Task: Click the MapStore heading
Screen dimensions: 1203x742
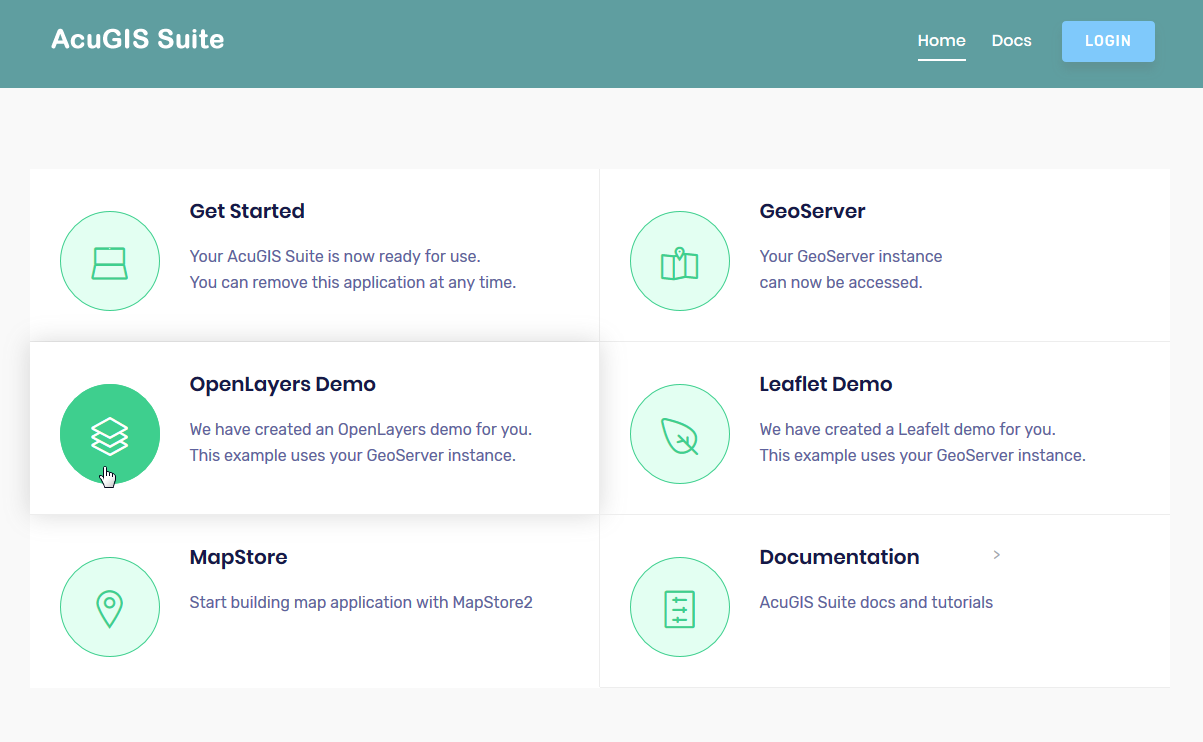Action: 238,557
